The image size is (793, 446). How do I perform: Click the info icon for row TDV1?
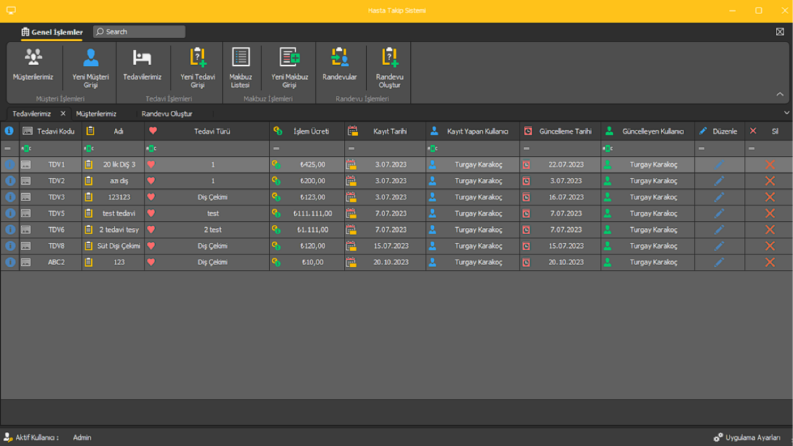10,164
